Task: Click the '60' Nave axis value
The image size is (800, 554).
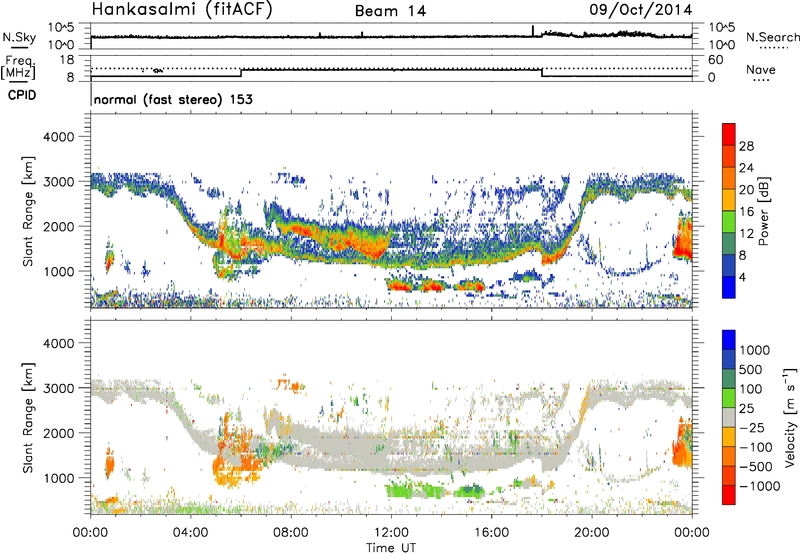Action: (716, 60)
